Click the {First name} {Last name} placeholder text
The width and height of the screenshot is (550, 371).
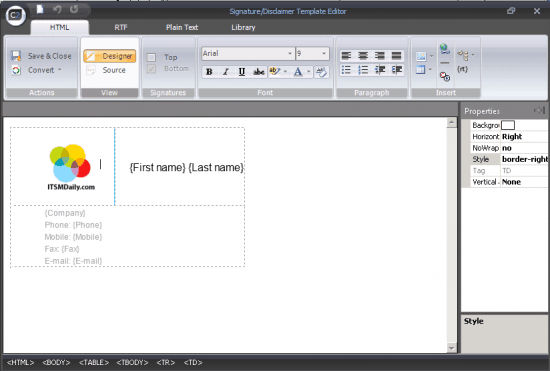pyautogui.click(x=186, y=168)
